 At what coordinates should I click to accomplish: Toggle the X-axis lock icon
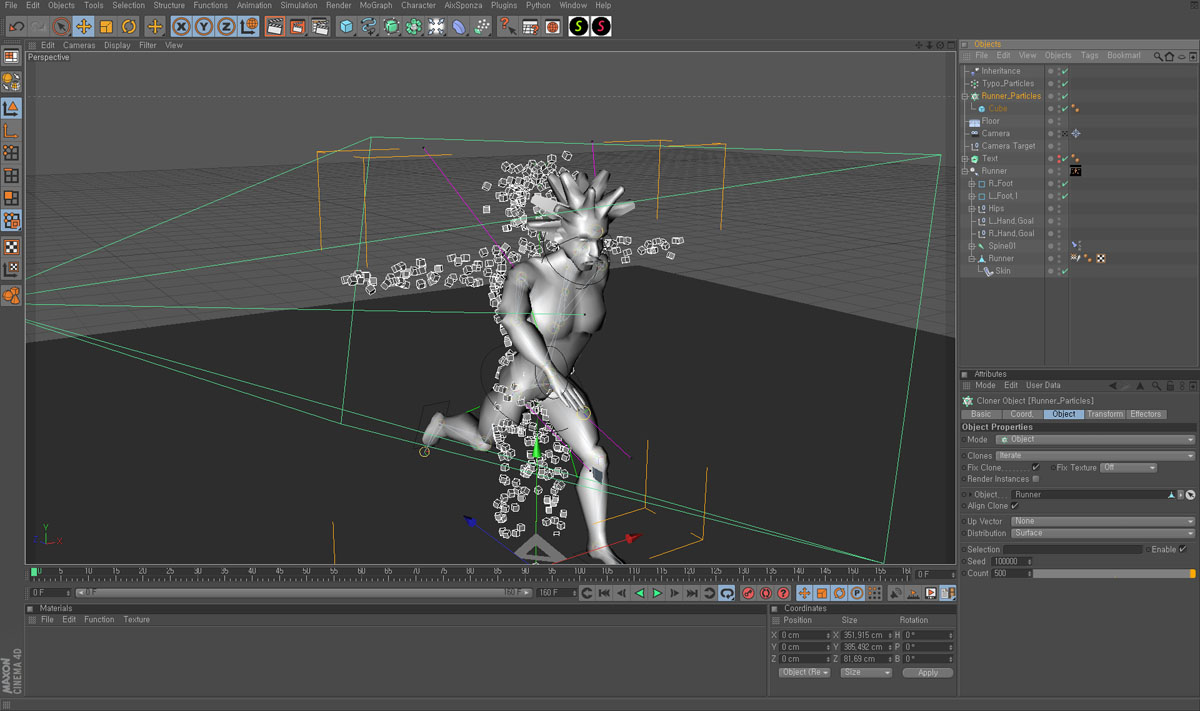pyautogui.click(x=181, y=27)
